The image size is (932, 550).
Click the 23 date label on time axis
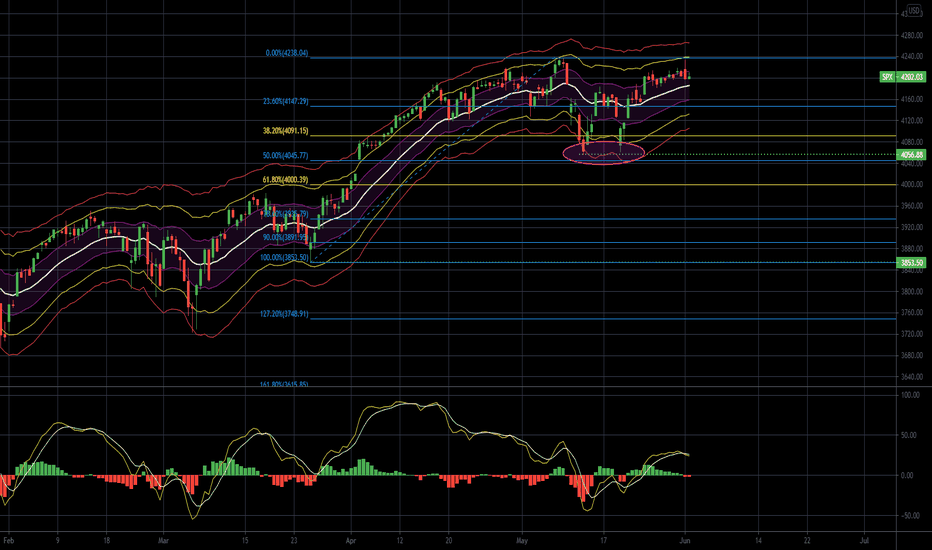tap(294, 541)
